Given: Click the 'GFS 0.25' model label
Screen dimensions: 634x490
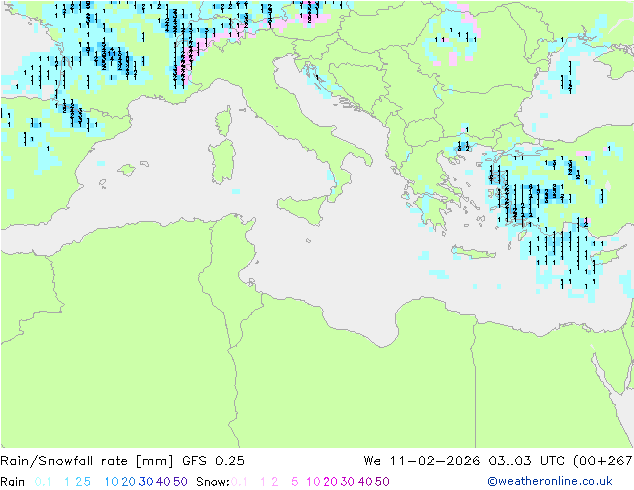Looking at the screenshot, I should point(213,461).
